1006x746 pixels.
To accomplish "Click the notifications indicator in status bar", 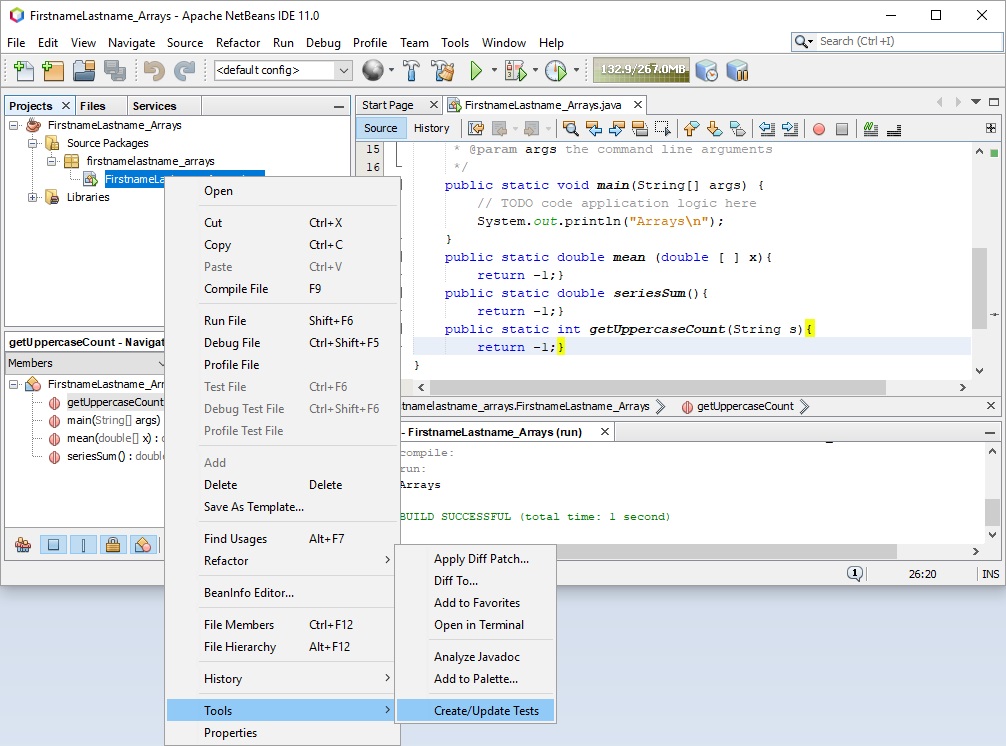I will [855, 573].
